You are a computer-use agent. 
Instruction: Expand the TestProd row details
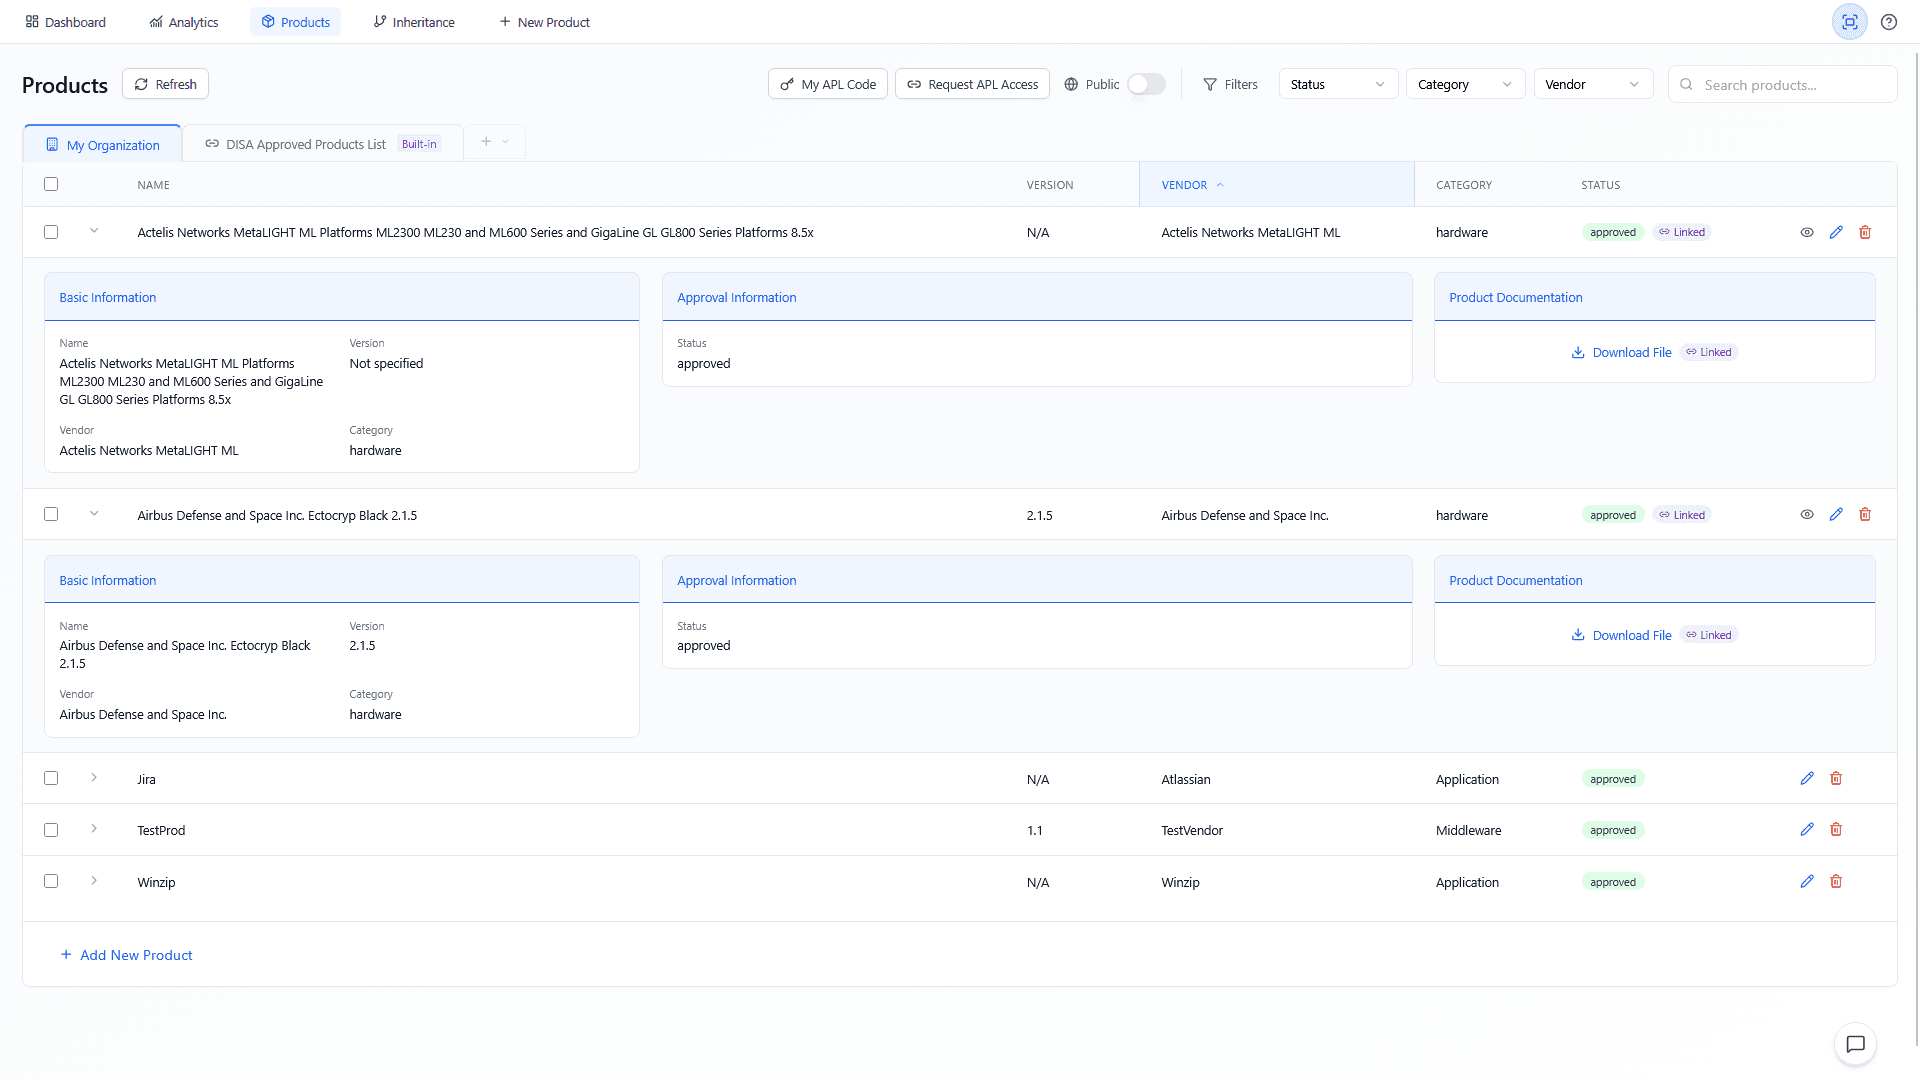point(94,830)
